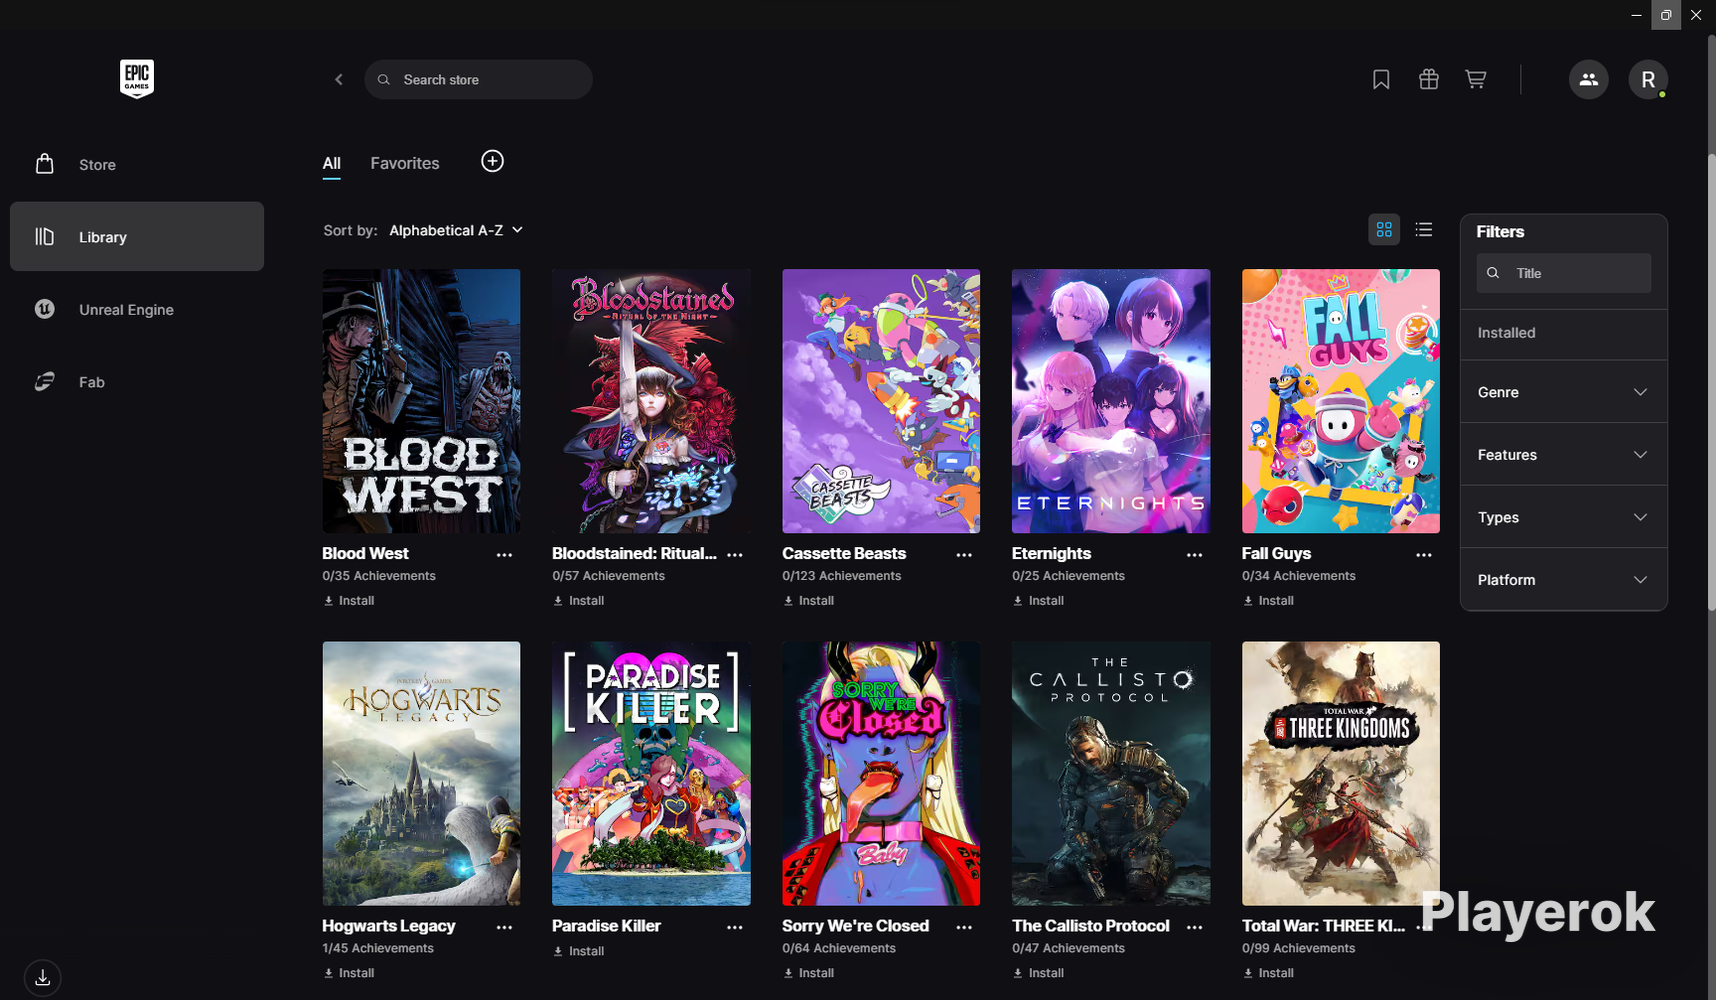Expand the Platform filter
The image size is (1716, 1000).
click(x=1563, y=580)
